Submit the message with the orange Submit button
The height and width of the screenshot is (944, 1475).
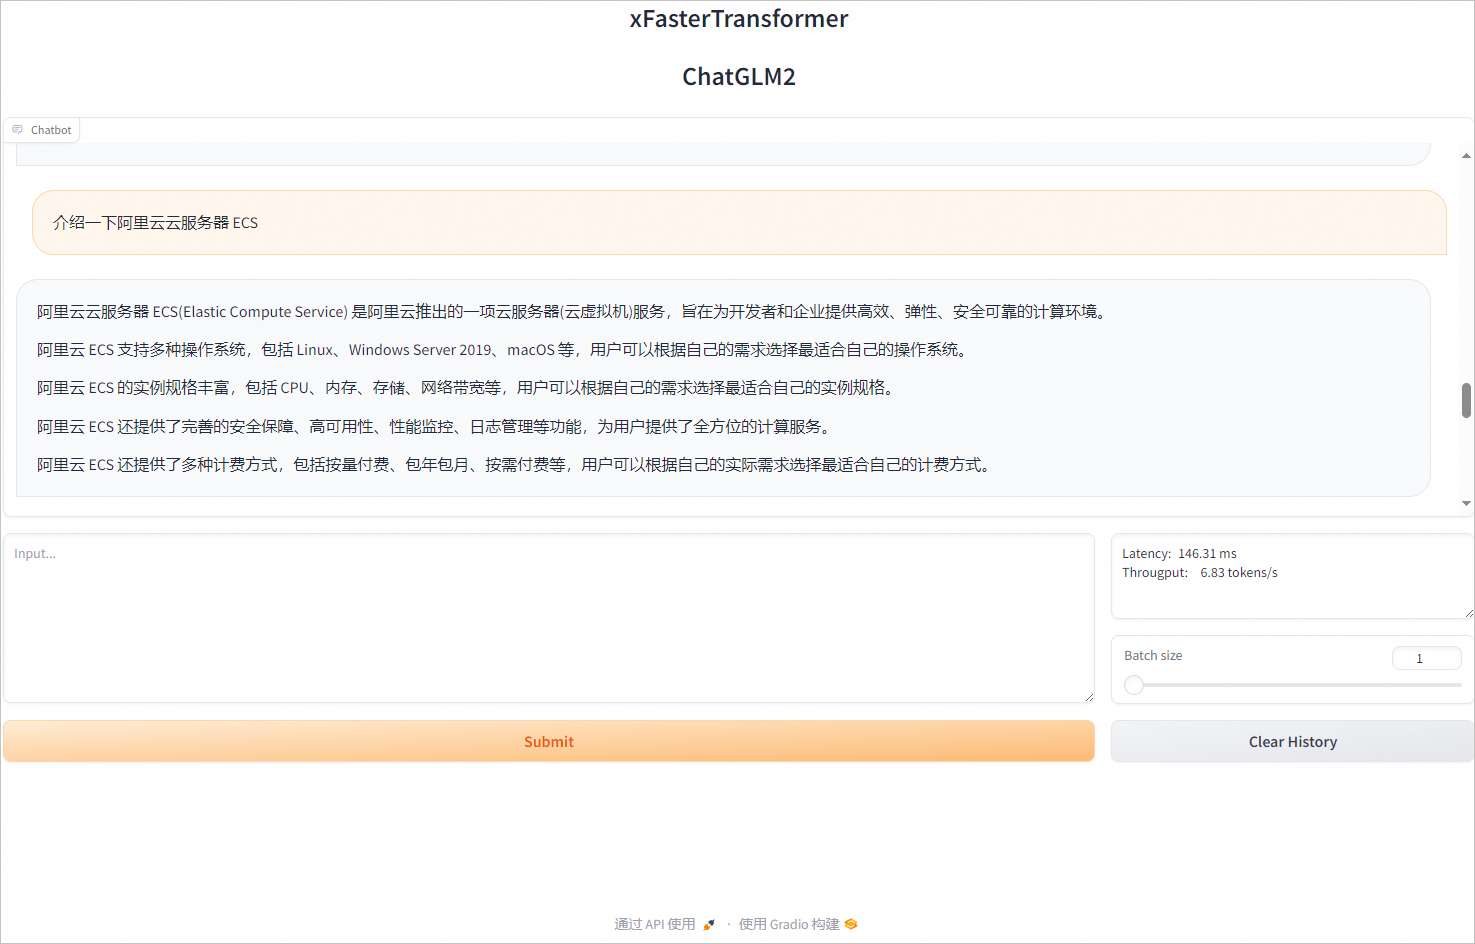coord(549,742)
